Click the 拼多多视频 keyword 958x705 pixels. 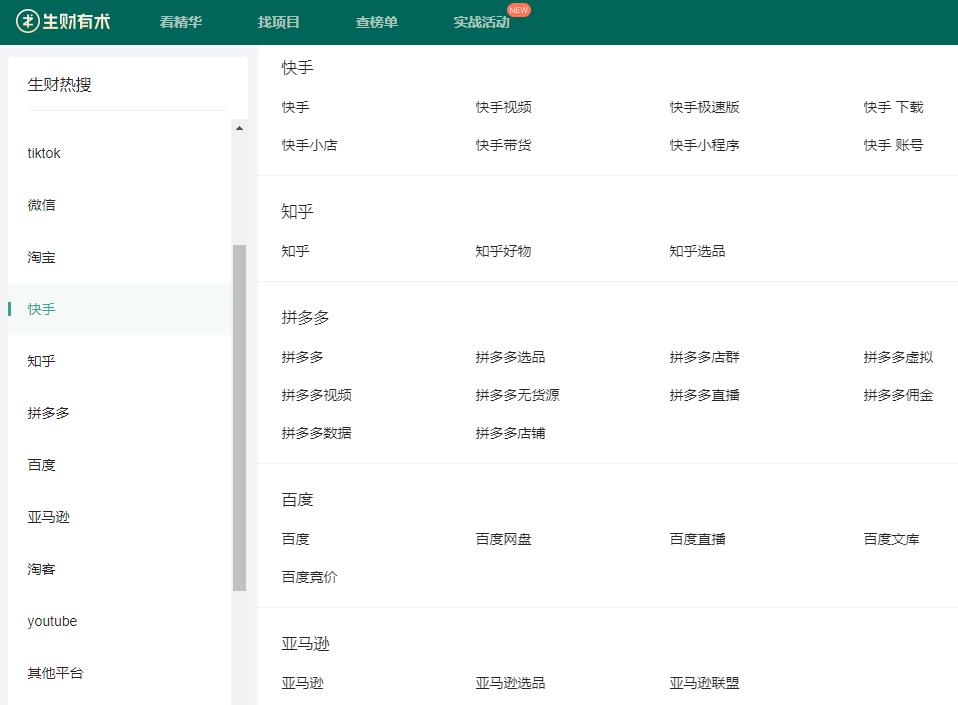pyautogui.click(x=316, y=395)
